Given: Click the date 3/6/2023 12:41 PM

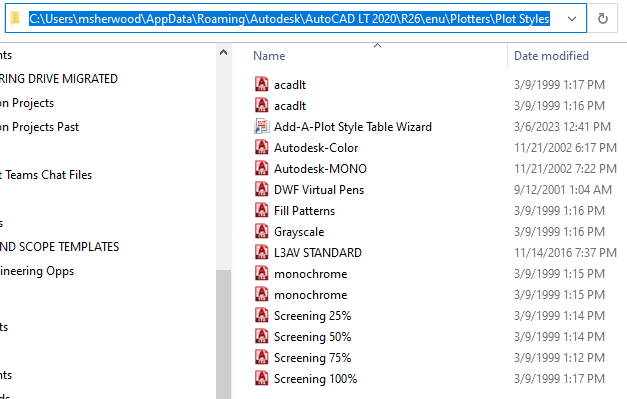Looking at the screenshot, I should tap(562, 127).
